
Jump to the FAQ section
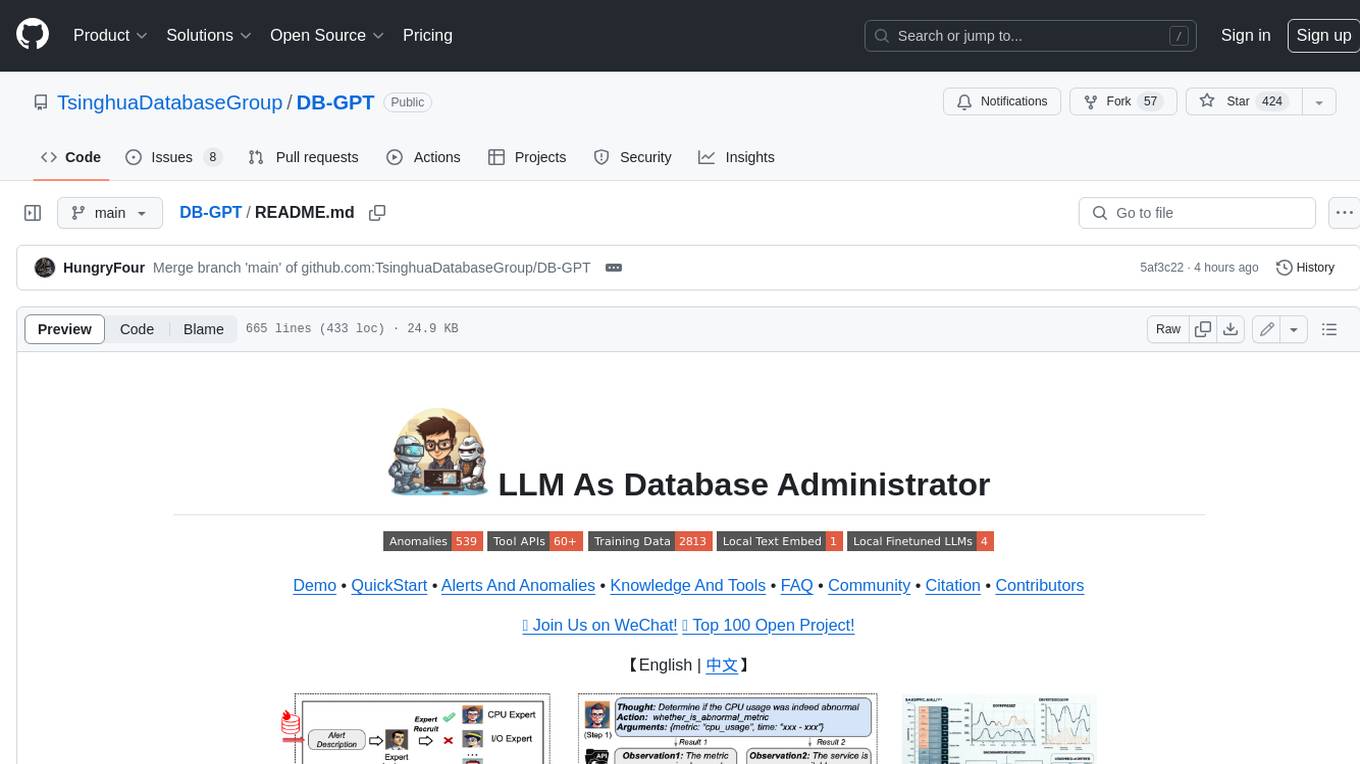coord(797,586)
